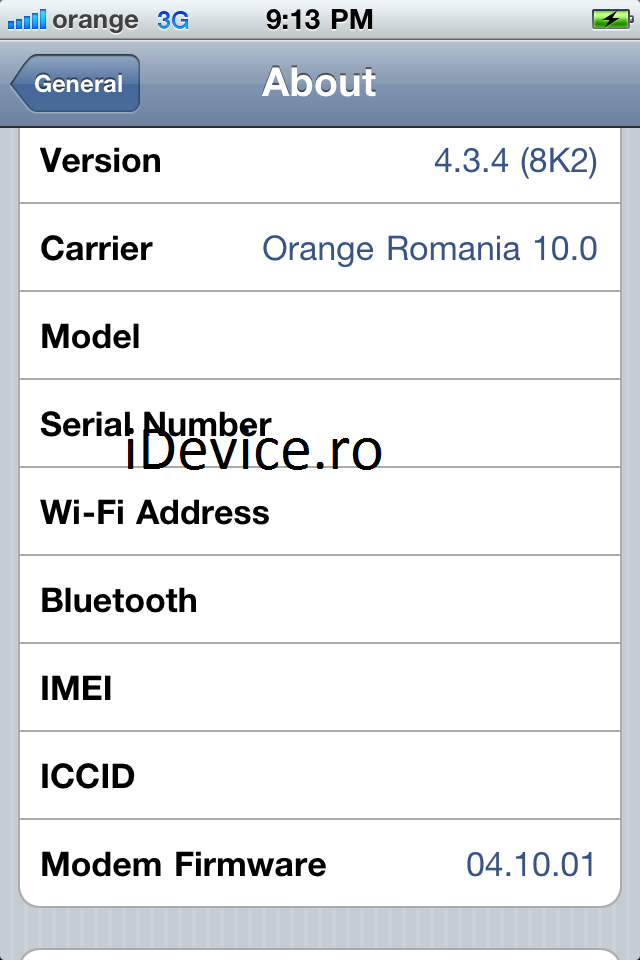This screenshot has height=960, width=640.
Task: Tap the orange carrier name in status bar
Action: (x=95, y=21)
